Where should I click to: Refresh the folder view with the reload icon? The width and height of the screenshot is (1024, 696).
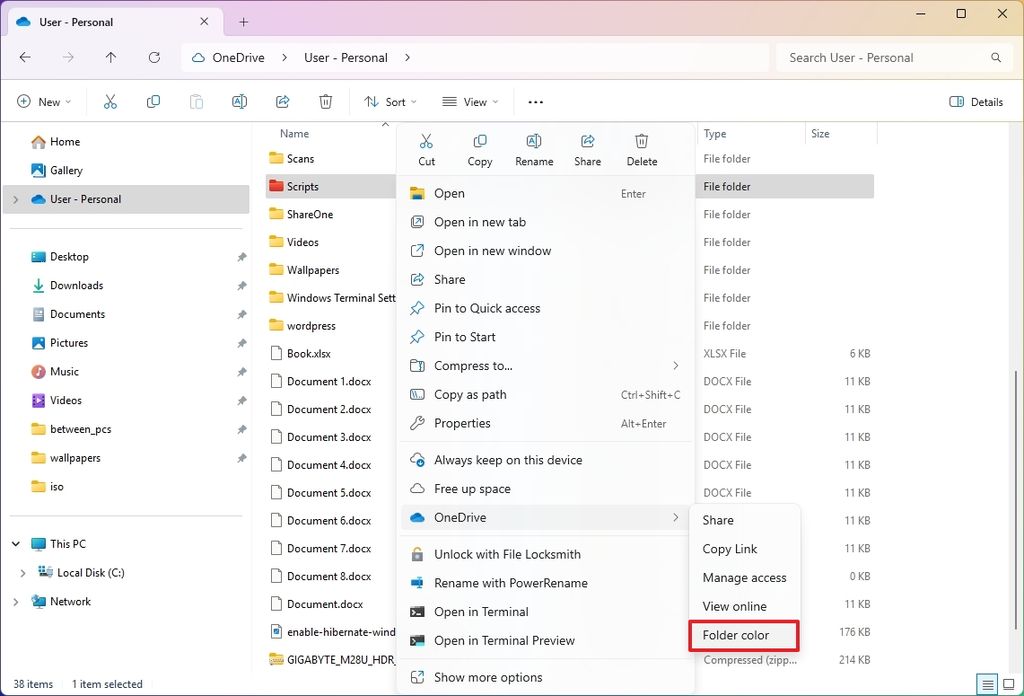153,58
